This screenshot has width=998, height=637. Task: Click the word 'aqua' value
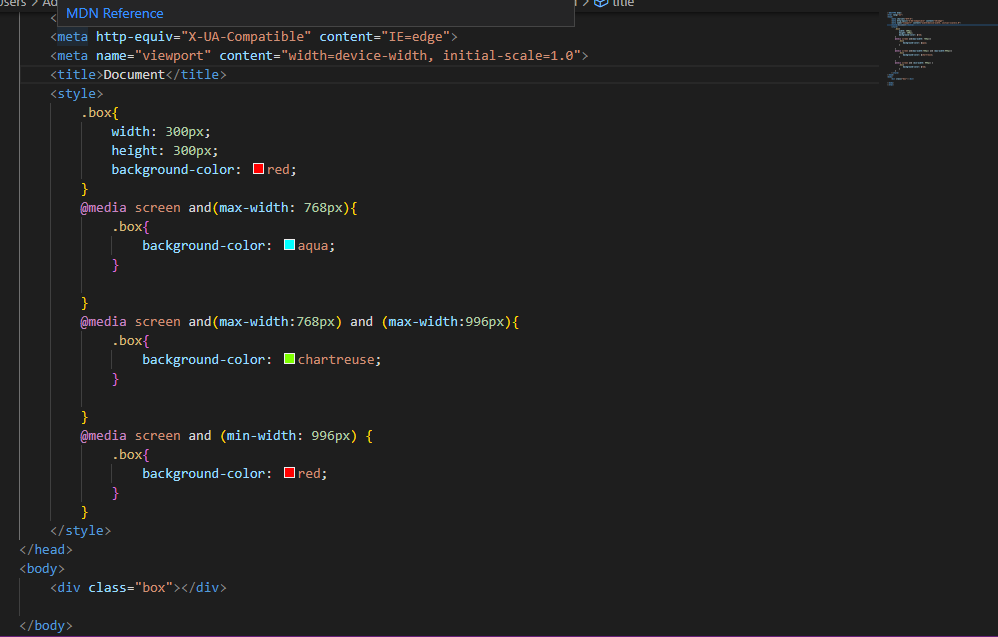pos(313,246)
